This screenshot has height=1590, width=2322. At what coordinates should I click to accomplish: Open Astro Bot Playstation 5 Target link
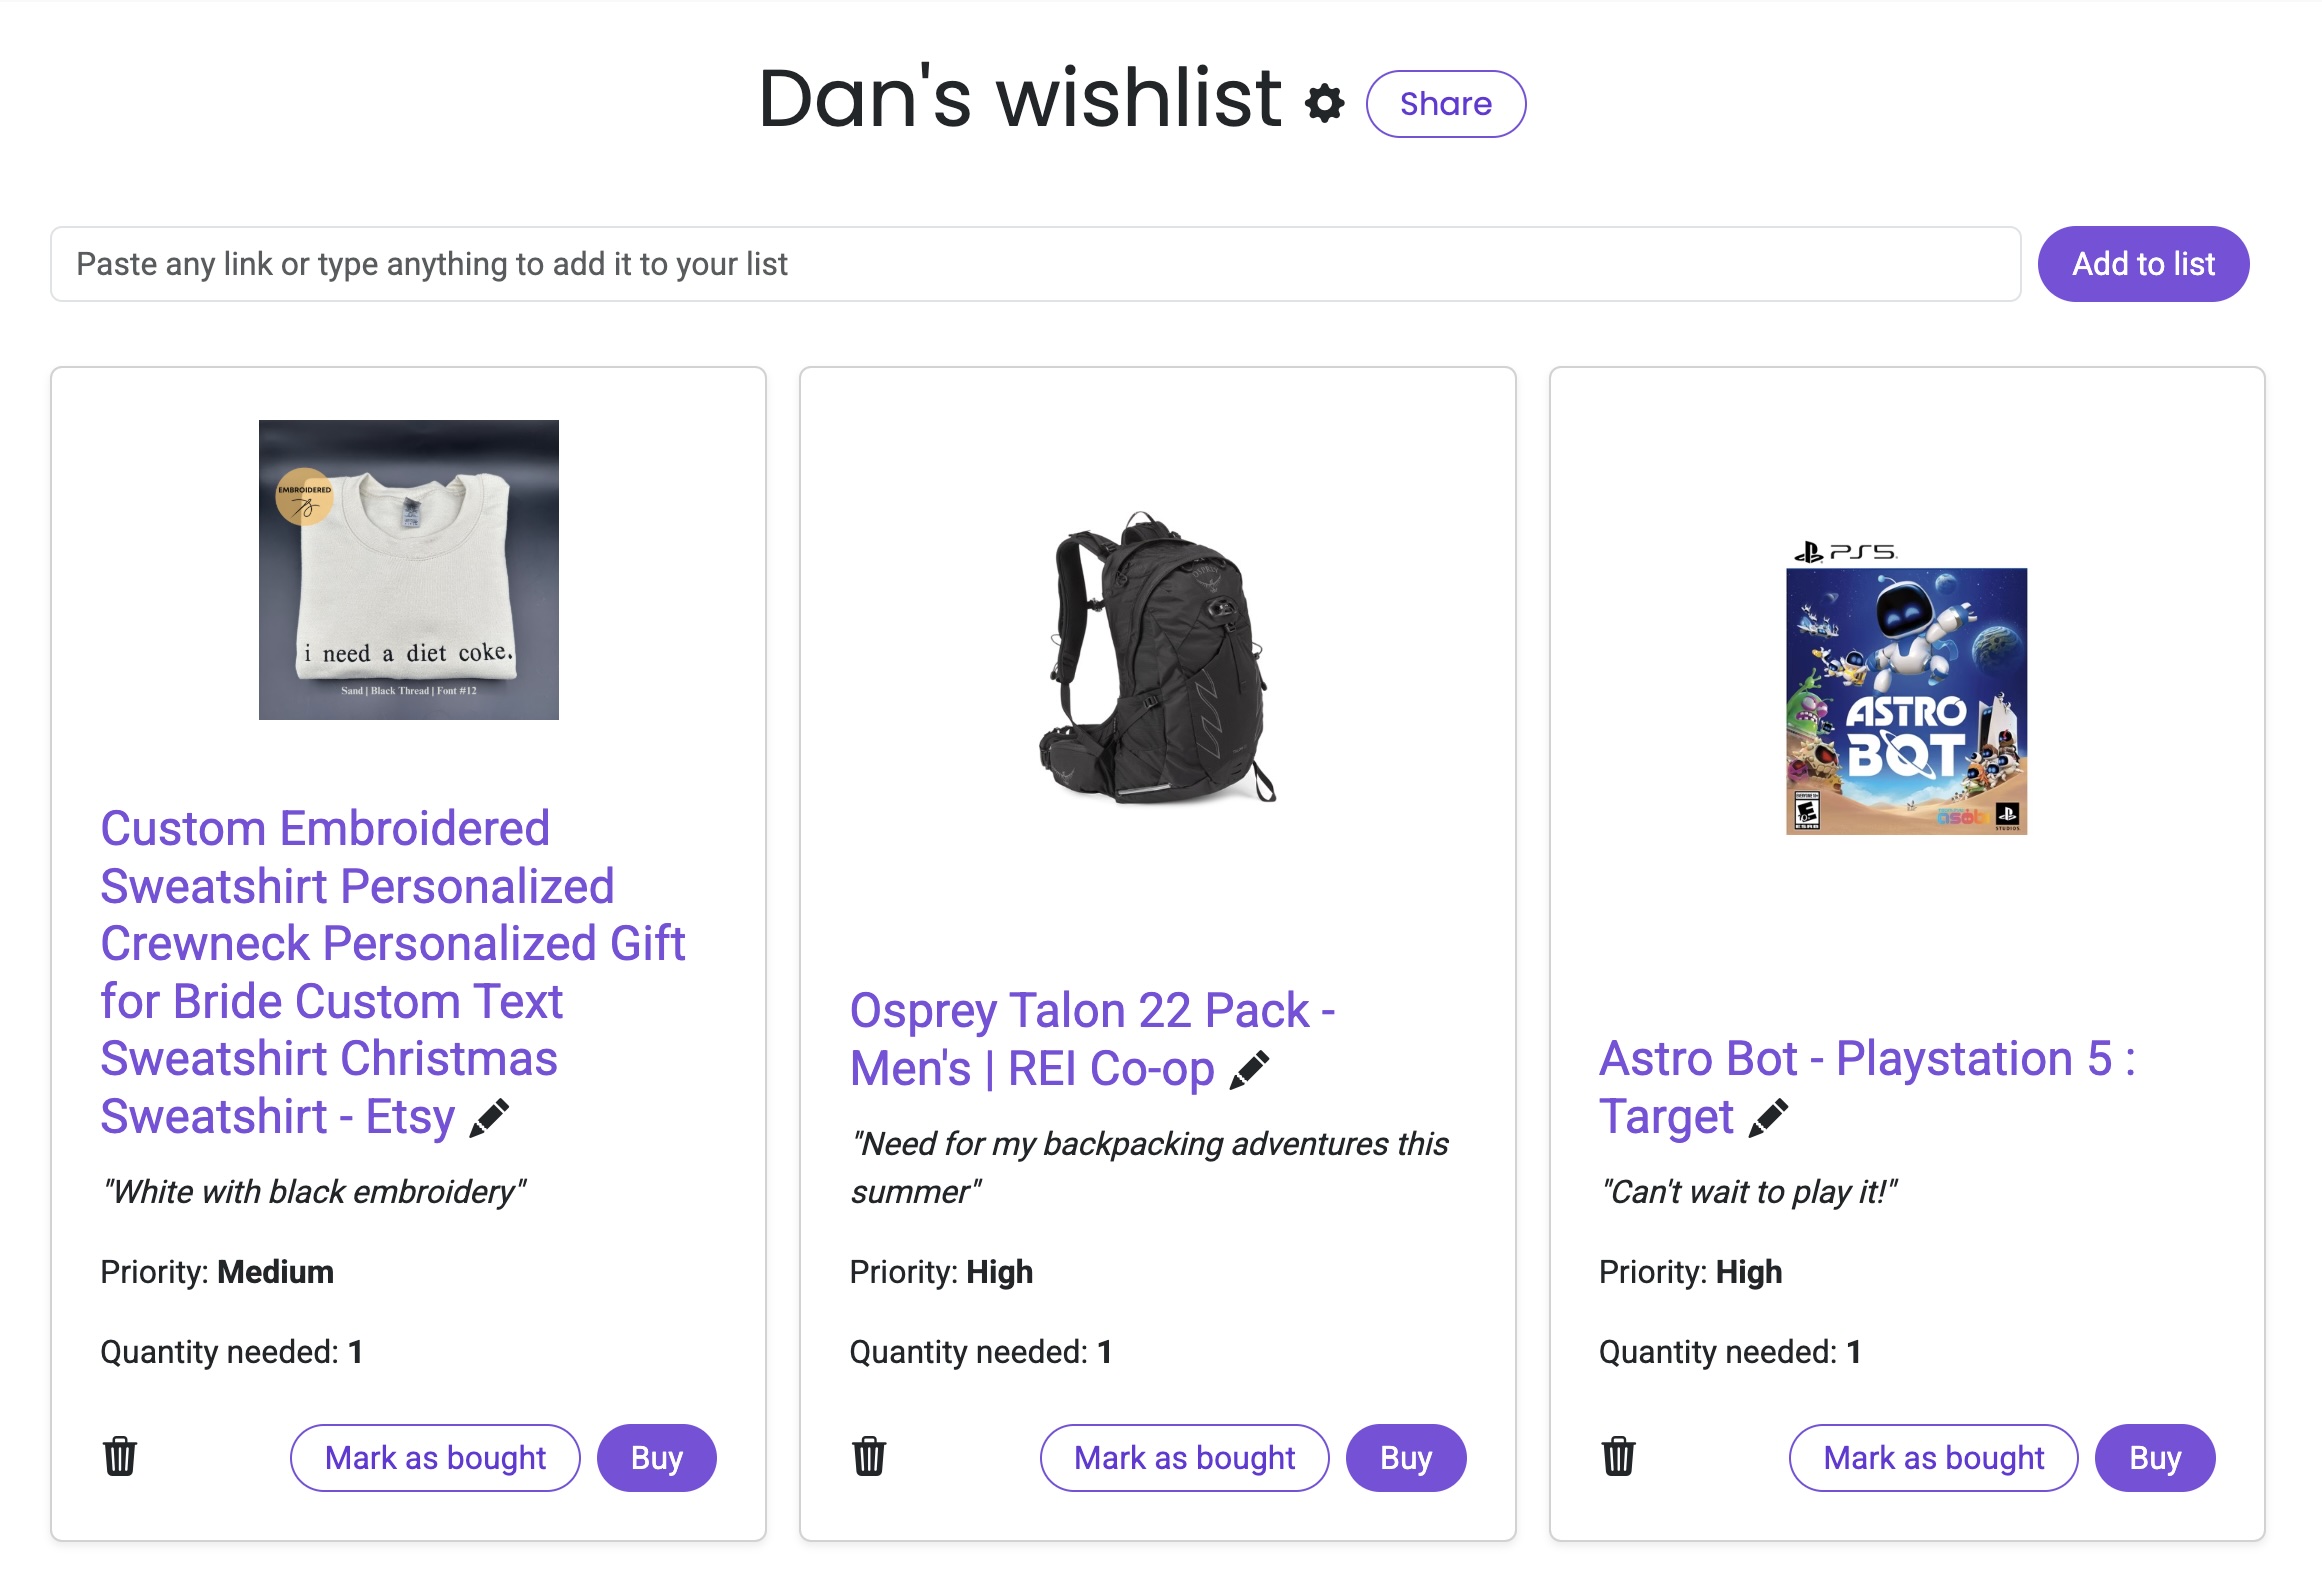(1866, 1060)
